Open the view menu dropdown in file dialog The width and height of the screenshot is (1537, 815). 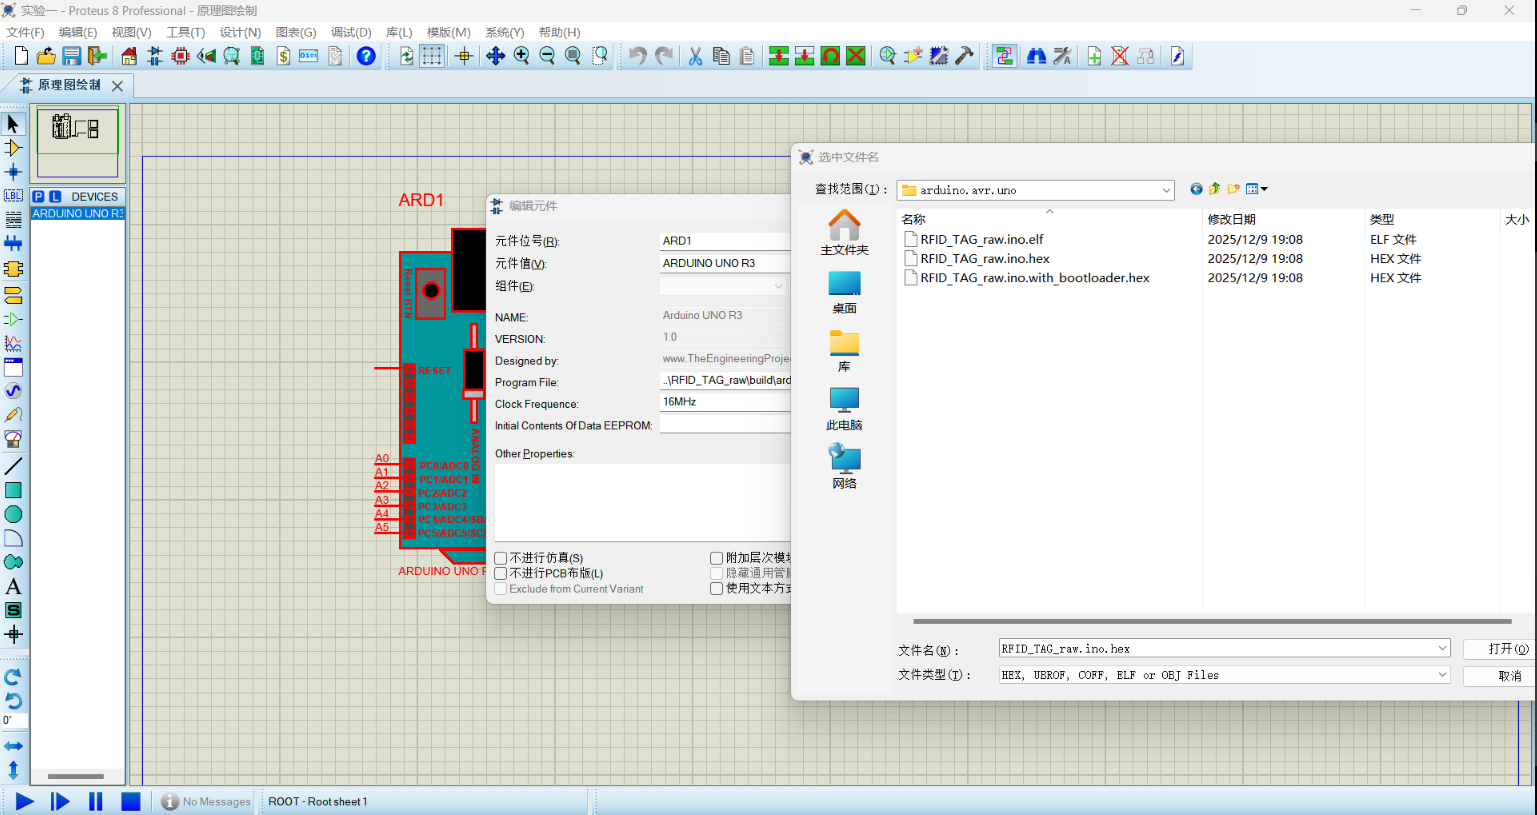pyautogui.click(x=1256, y=189)
